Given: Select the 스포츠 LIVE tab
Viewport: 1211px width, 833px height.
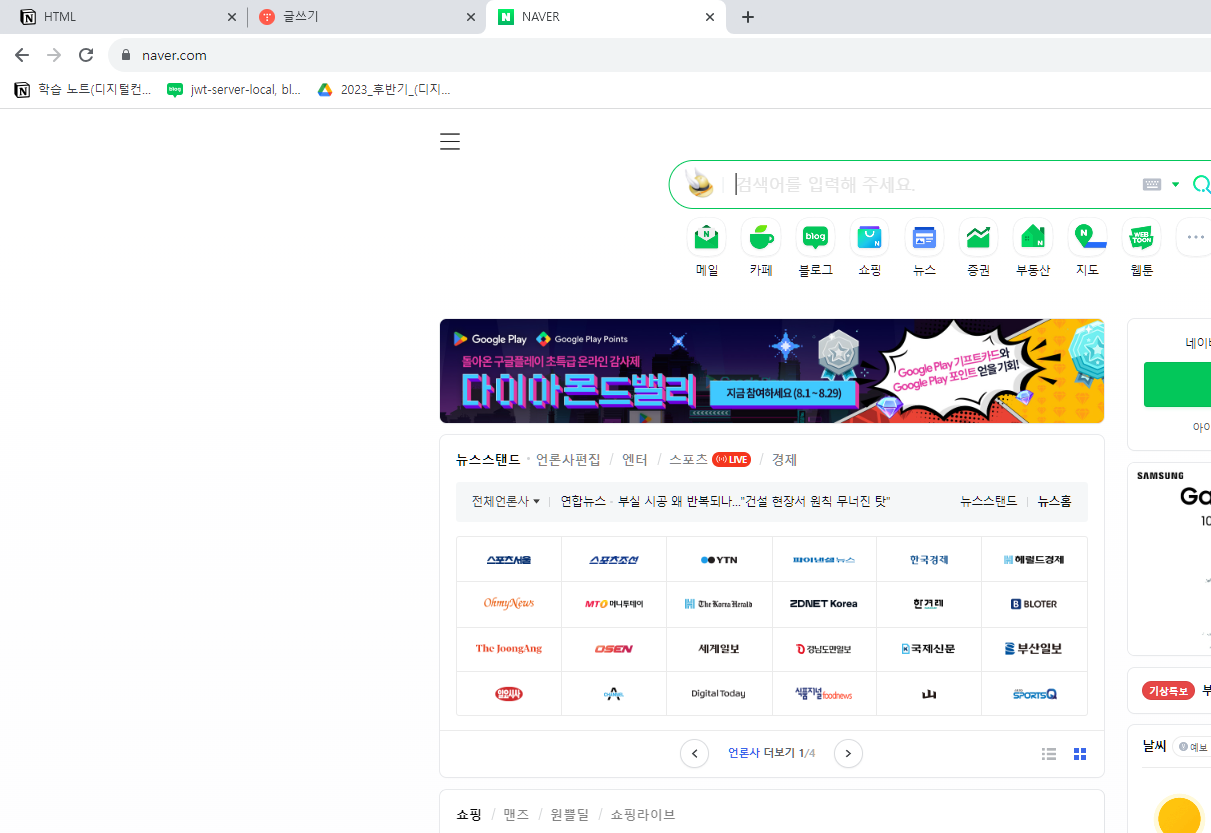Looking at the screenshot, I should point(709,460).
